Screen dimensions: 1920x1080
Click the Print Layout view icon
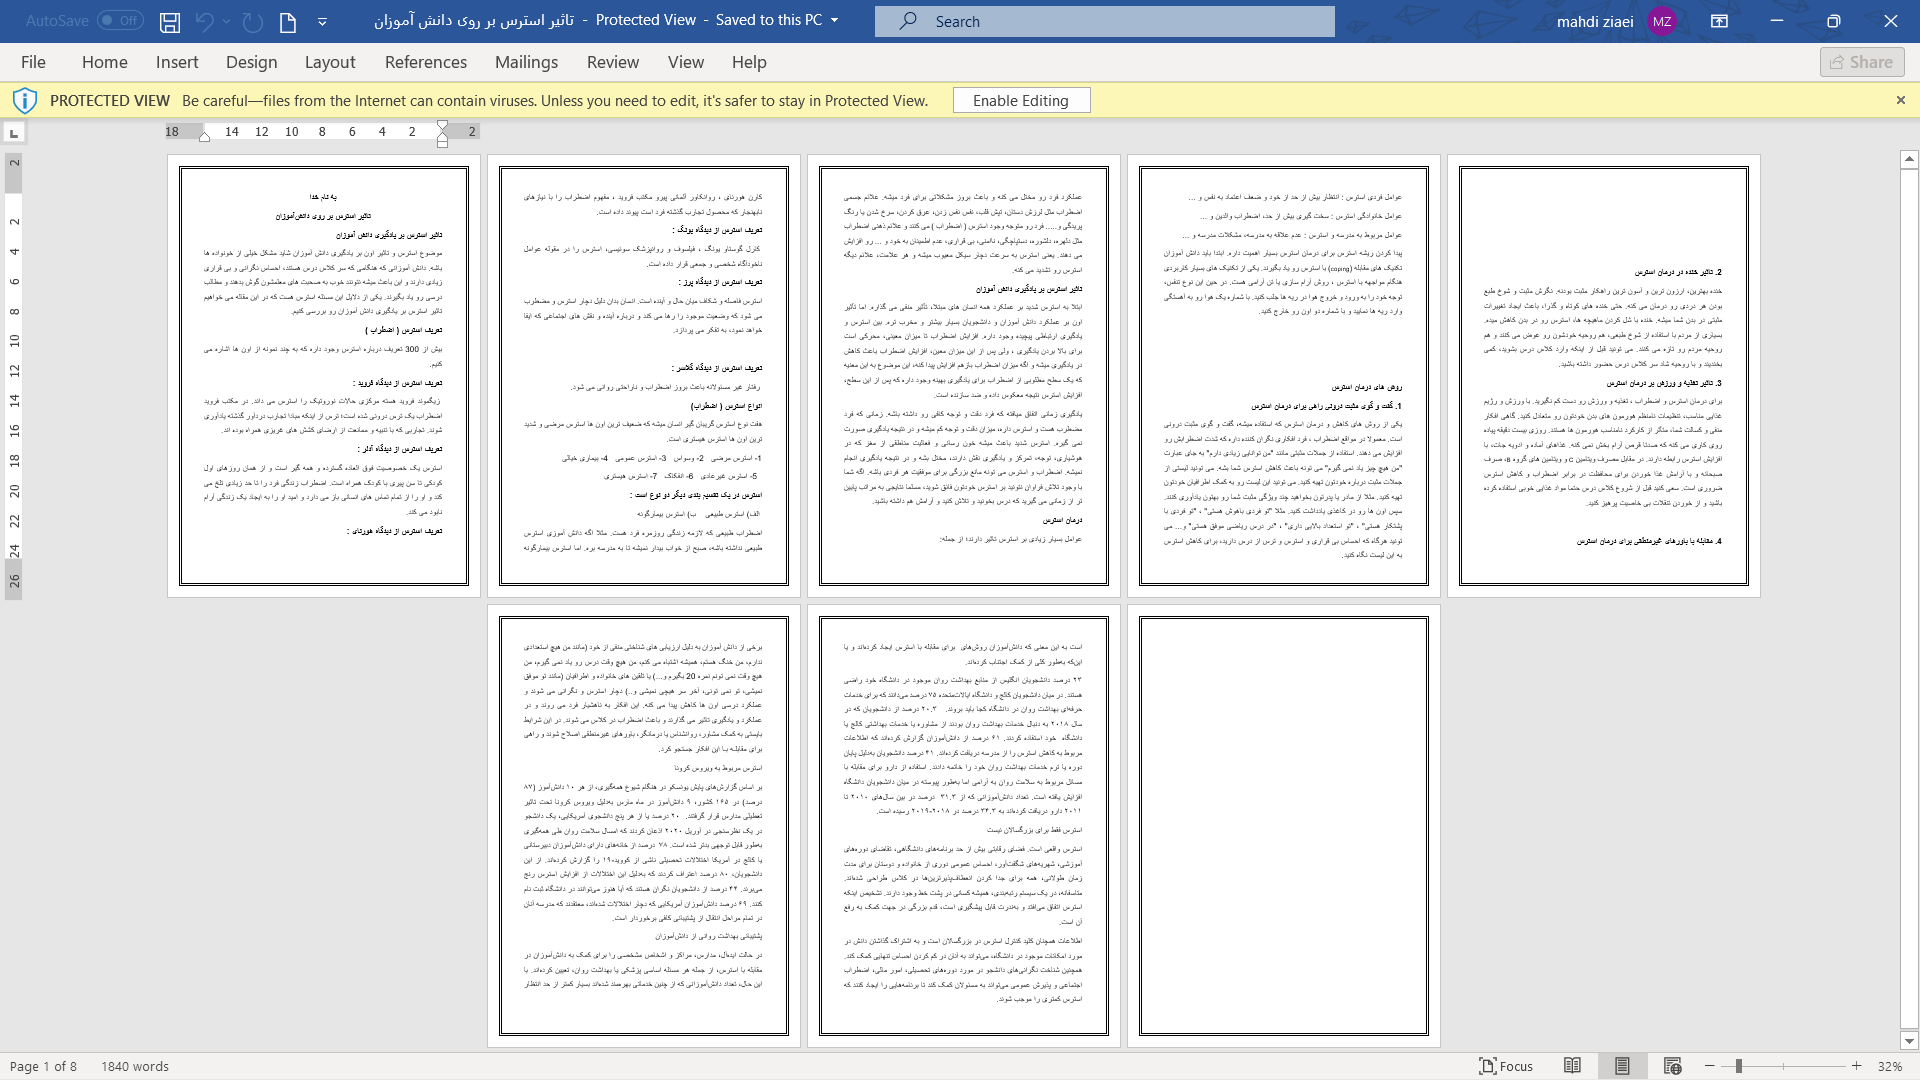point(1623,1065)
